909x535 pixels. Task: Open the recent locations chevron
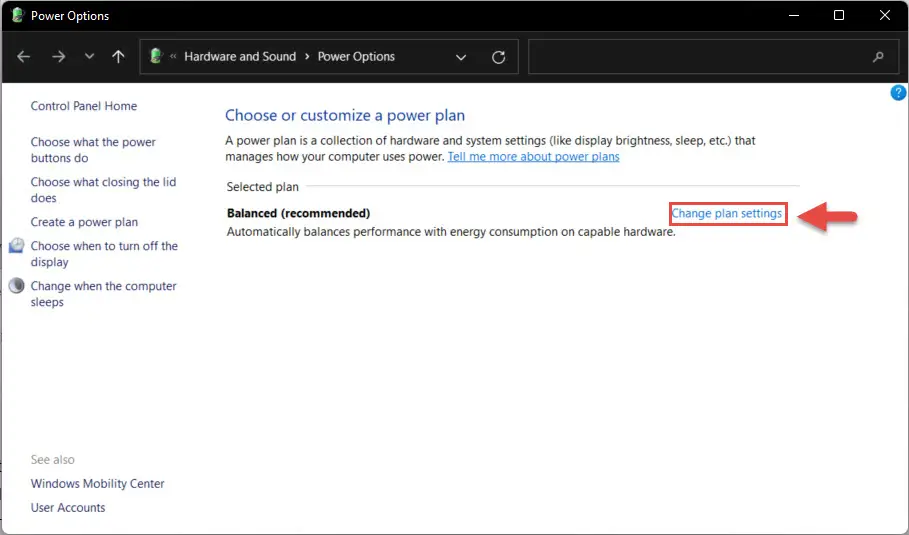point(89,56)
